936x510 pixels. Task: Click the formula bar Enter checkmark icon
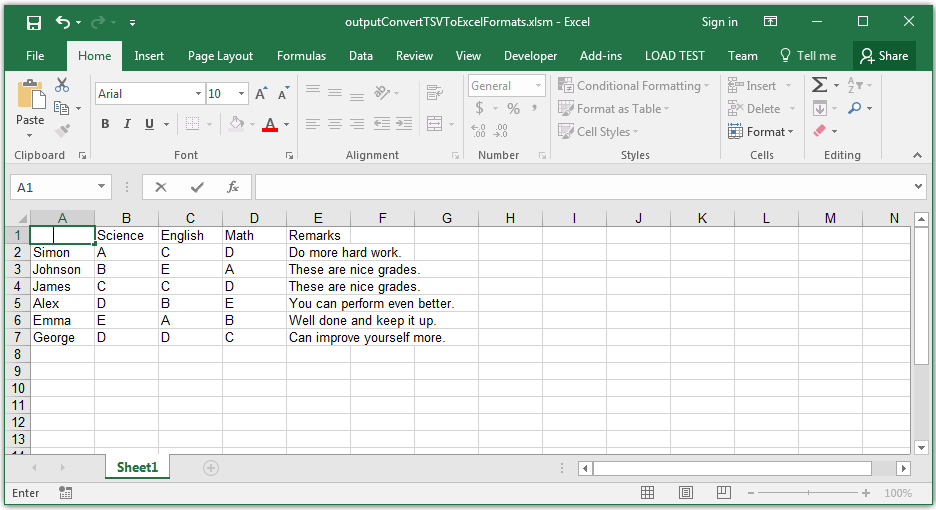pos(197,188)
